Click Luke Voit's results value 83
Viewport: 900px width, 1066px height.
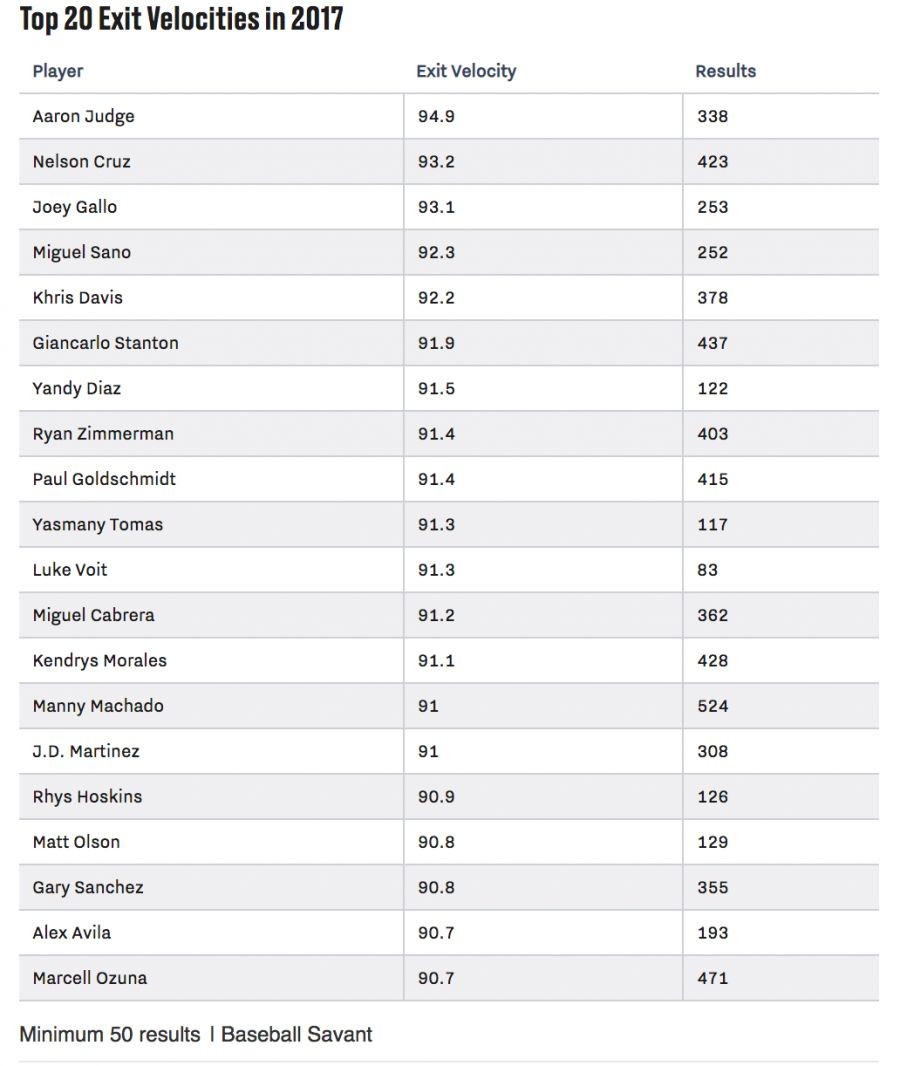(x=707, y=570)
